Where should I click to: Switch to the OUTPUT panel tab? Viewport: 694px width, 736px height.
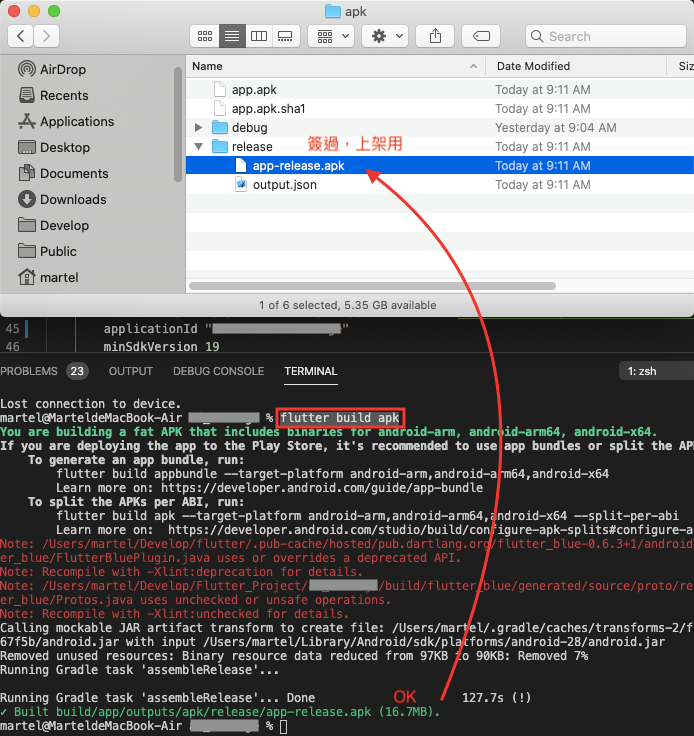tap(130, 371)
